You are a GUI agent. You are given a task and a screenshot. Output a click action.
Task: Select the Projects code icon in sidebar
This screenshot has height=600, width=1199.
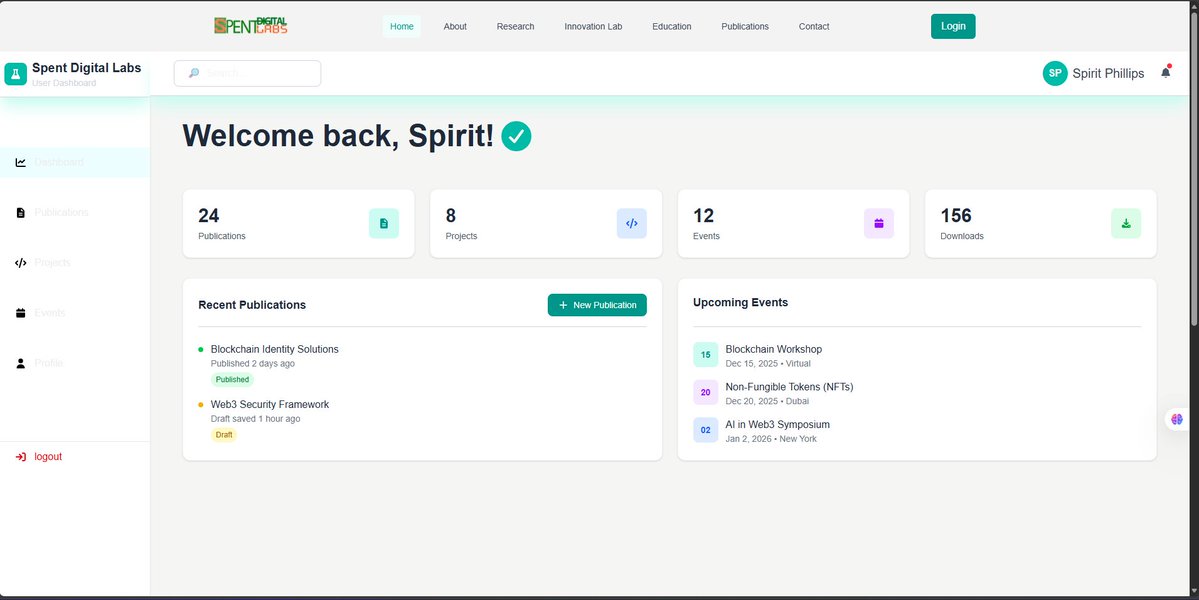(x=20, y=262)
